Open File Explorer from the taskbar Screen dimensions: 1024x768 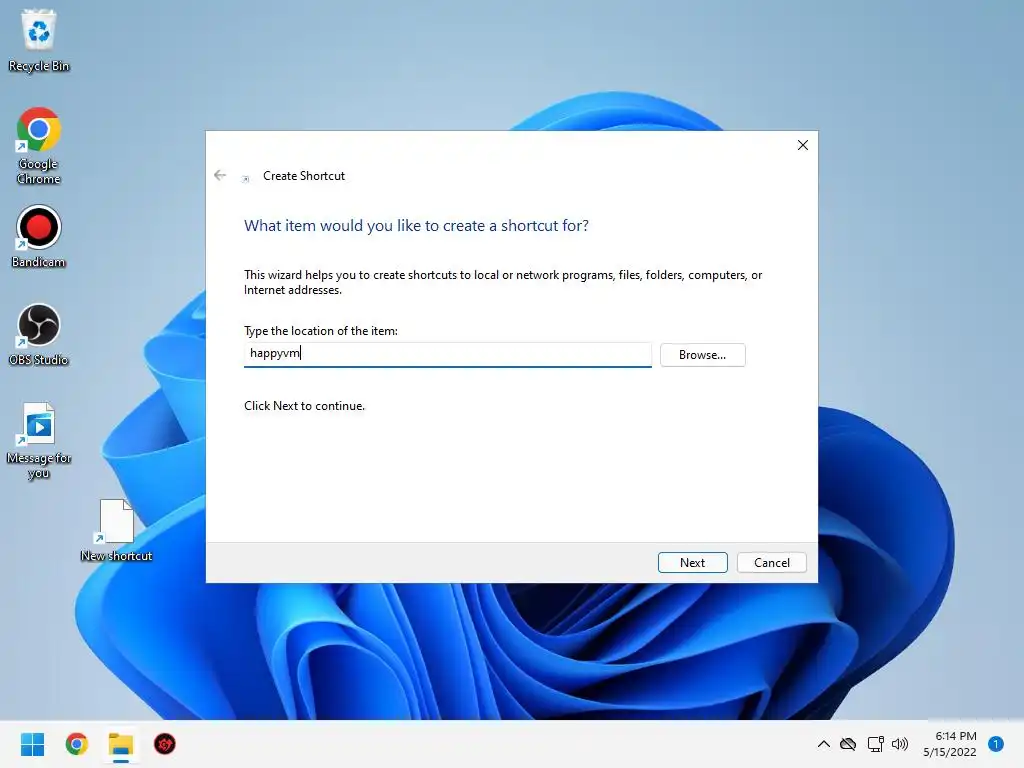pos(121,744)
